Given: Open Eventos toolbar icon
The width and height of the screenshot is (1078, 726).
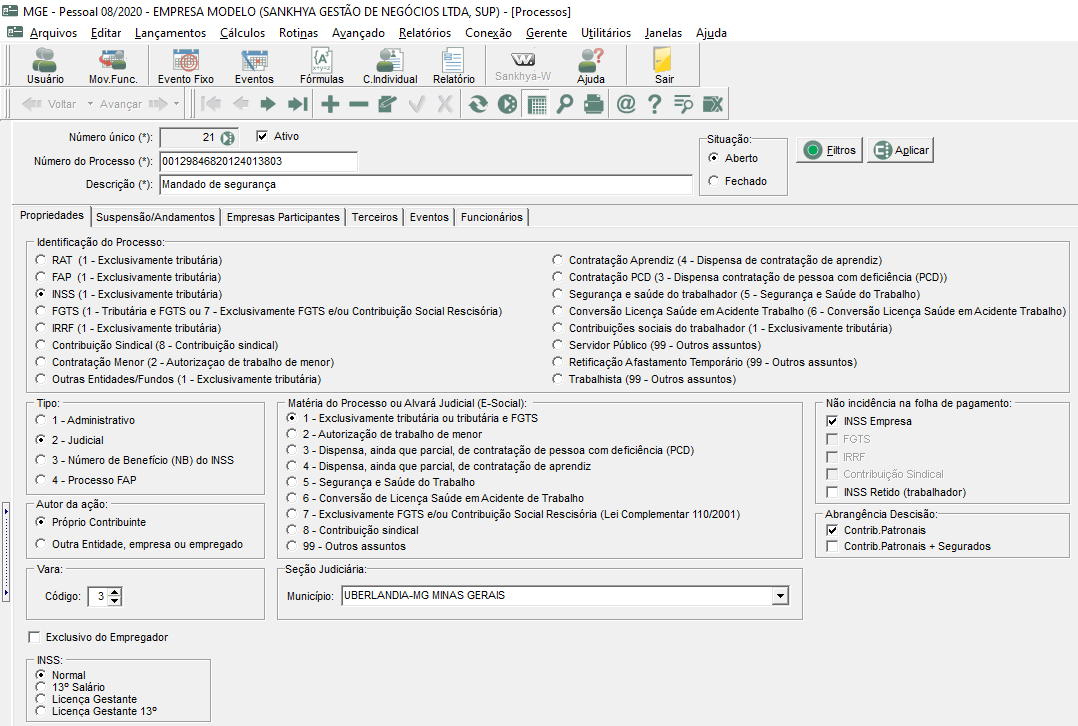Looking at the screenshot, I should [254, 66].
